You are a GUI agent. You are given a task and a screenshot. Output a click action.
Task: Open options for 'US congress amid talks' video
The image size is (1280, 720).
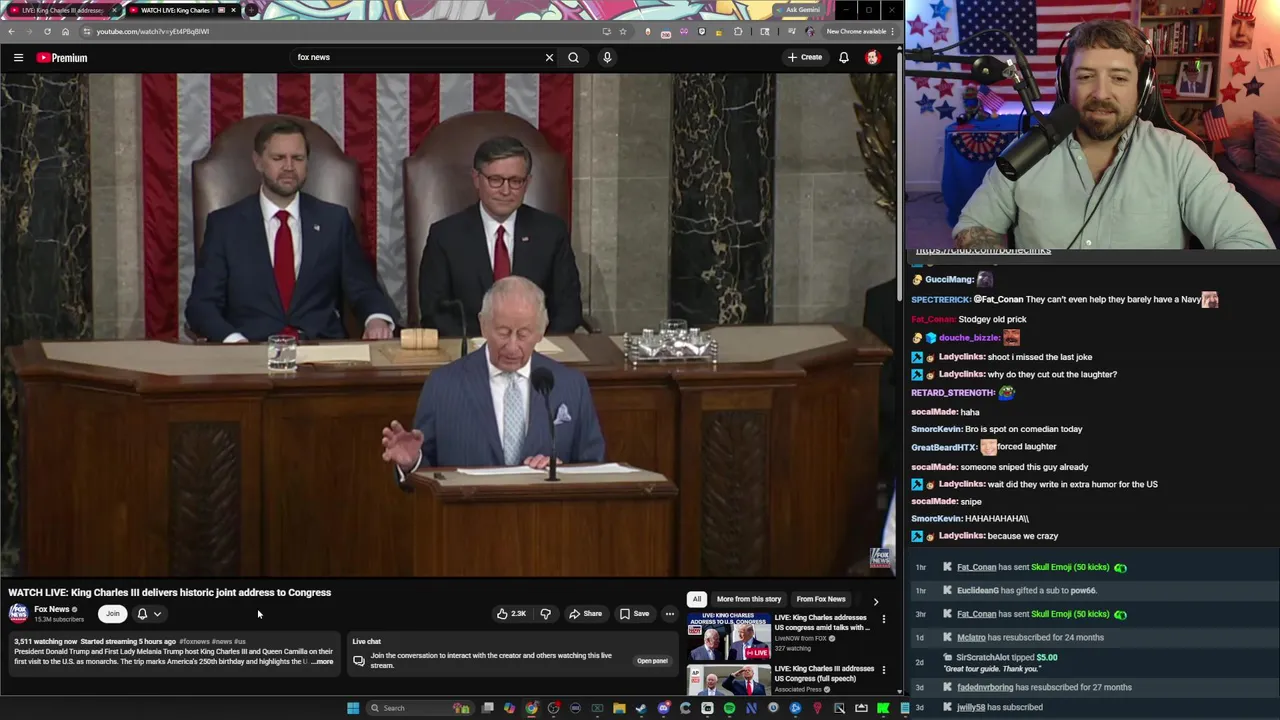(x=883, y=620)
